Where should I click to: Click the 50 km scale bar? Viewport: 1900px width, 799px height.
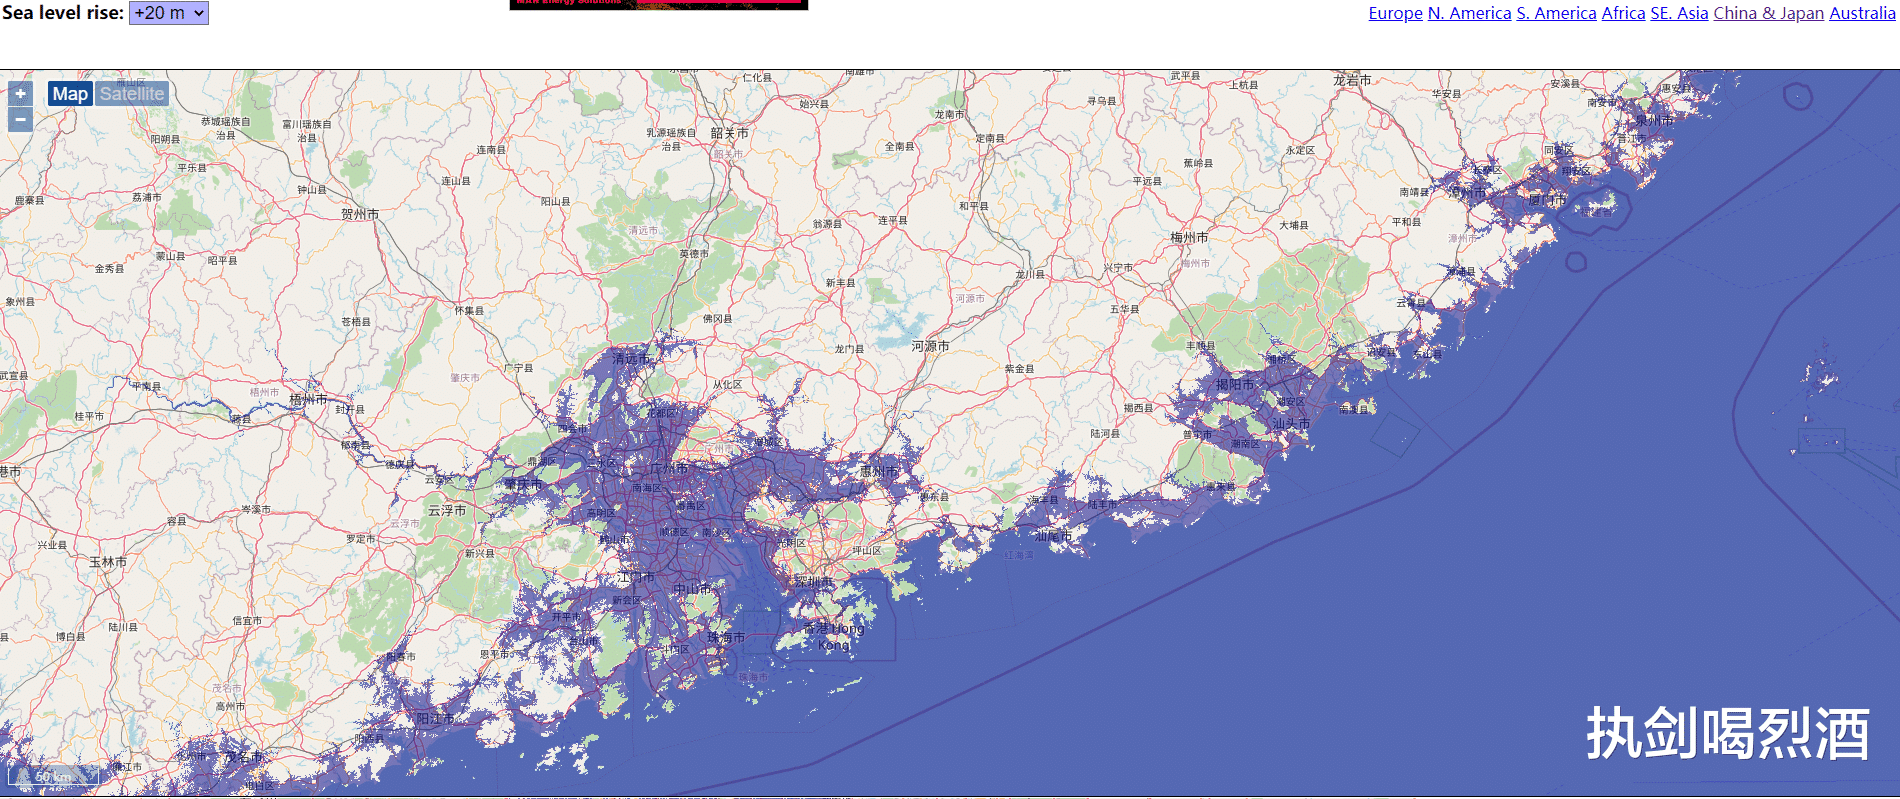point(54,776)
